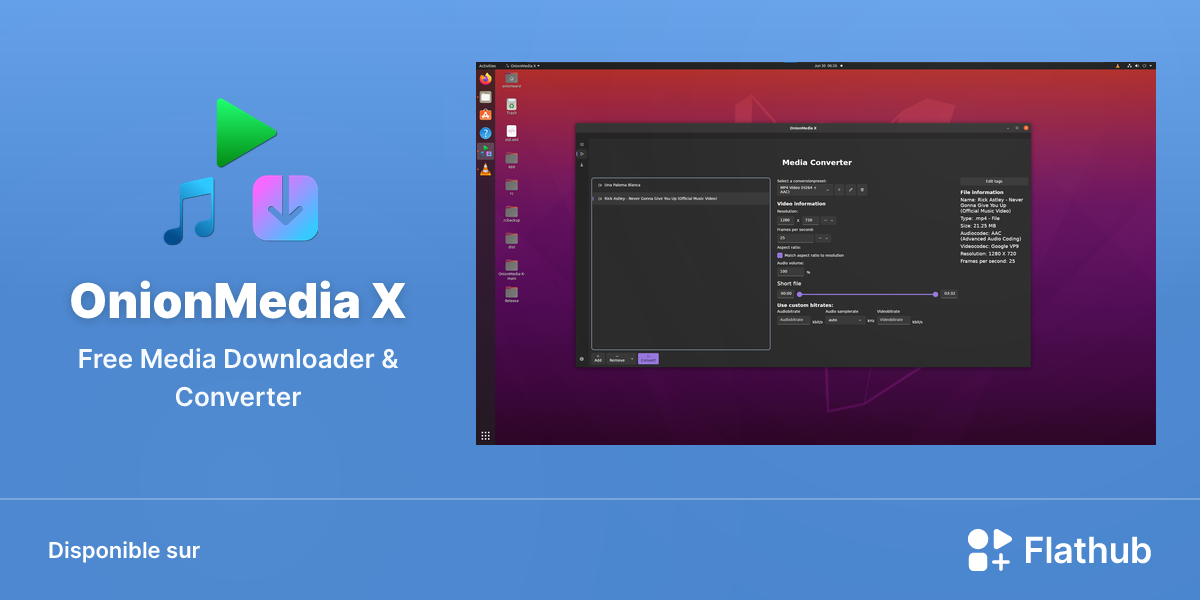Delete the conversion preset with trash icon
The image size is (1200, 600).
pos(862,190)
